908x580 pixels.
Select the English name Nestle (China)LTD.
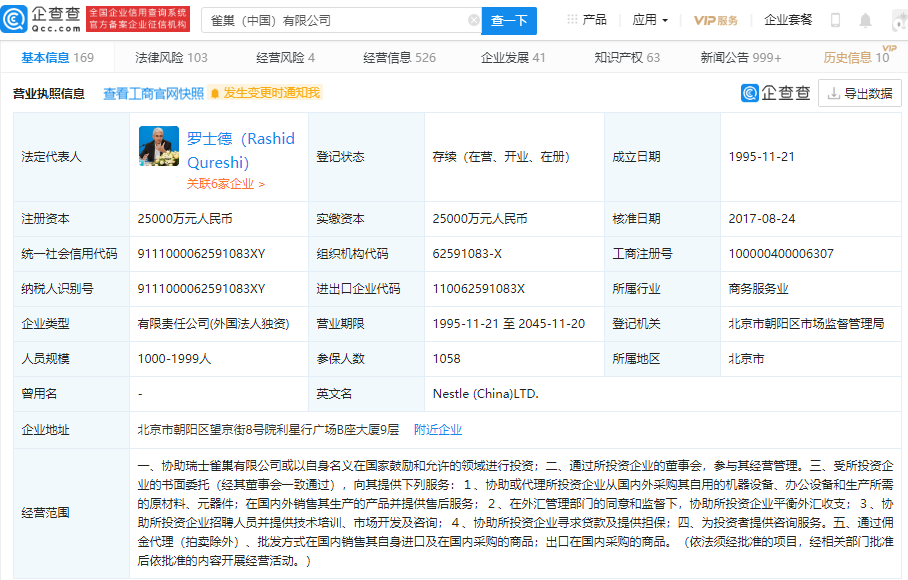(485, 394)
